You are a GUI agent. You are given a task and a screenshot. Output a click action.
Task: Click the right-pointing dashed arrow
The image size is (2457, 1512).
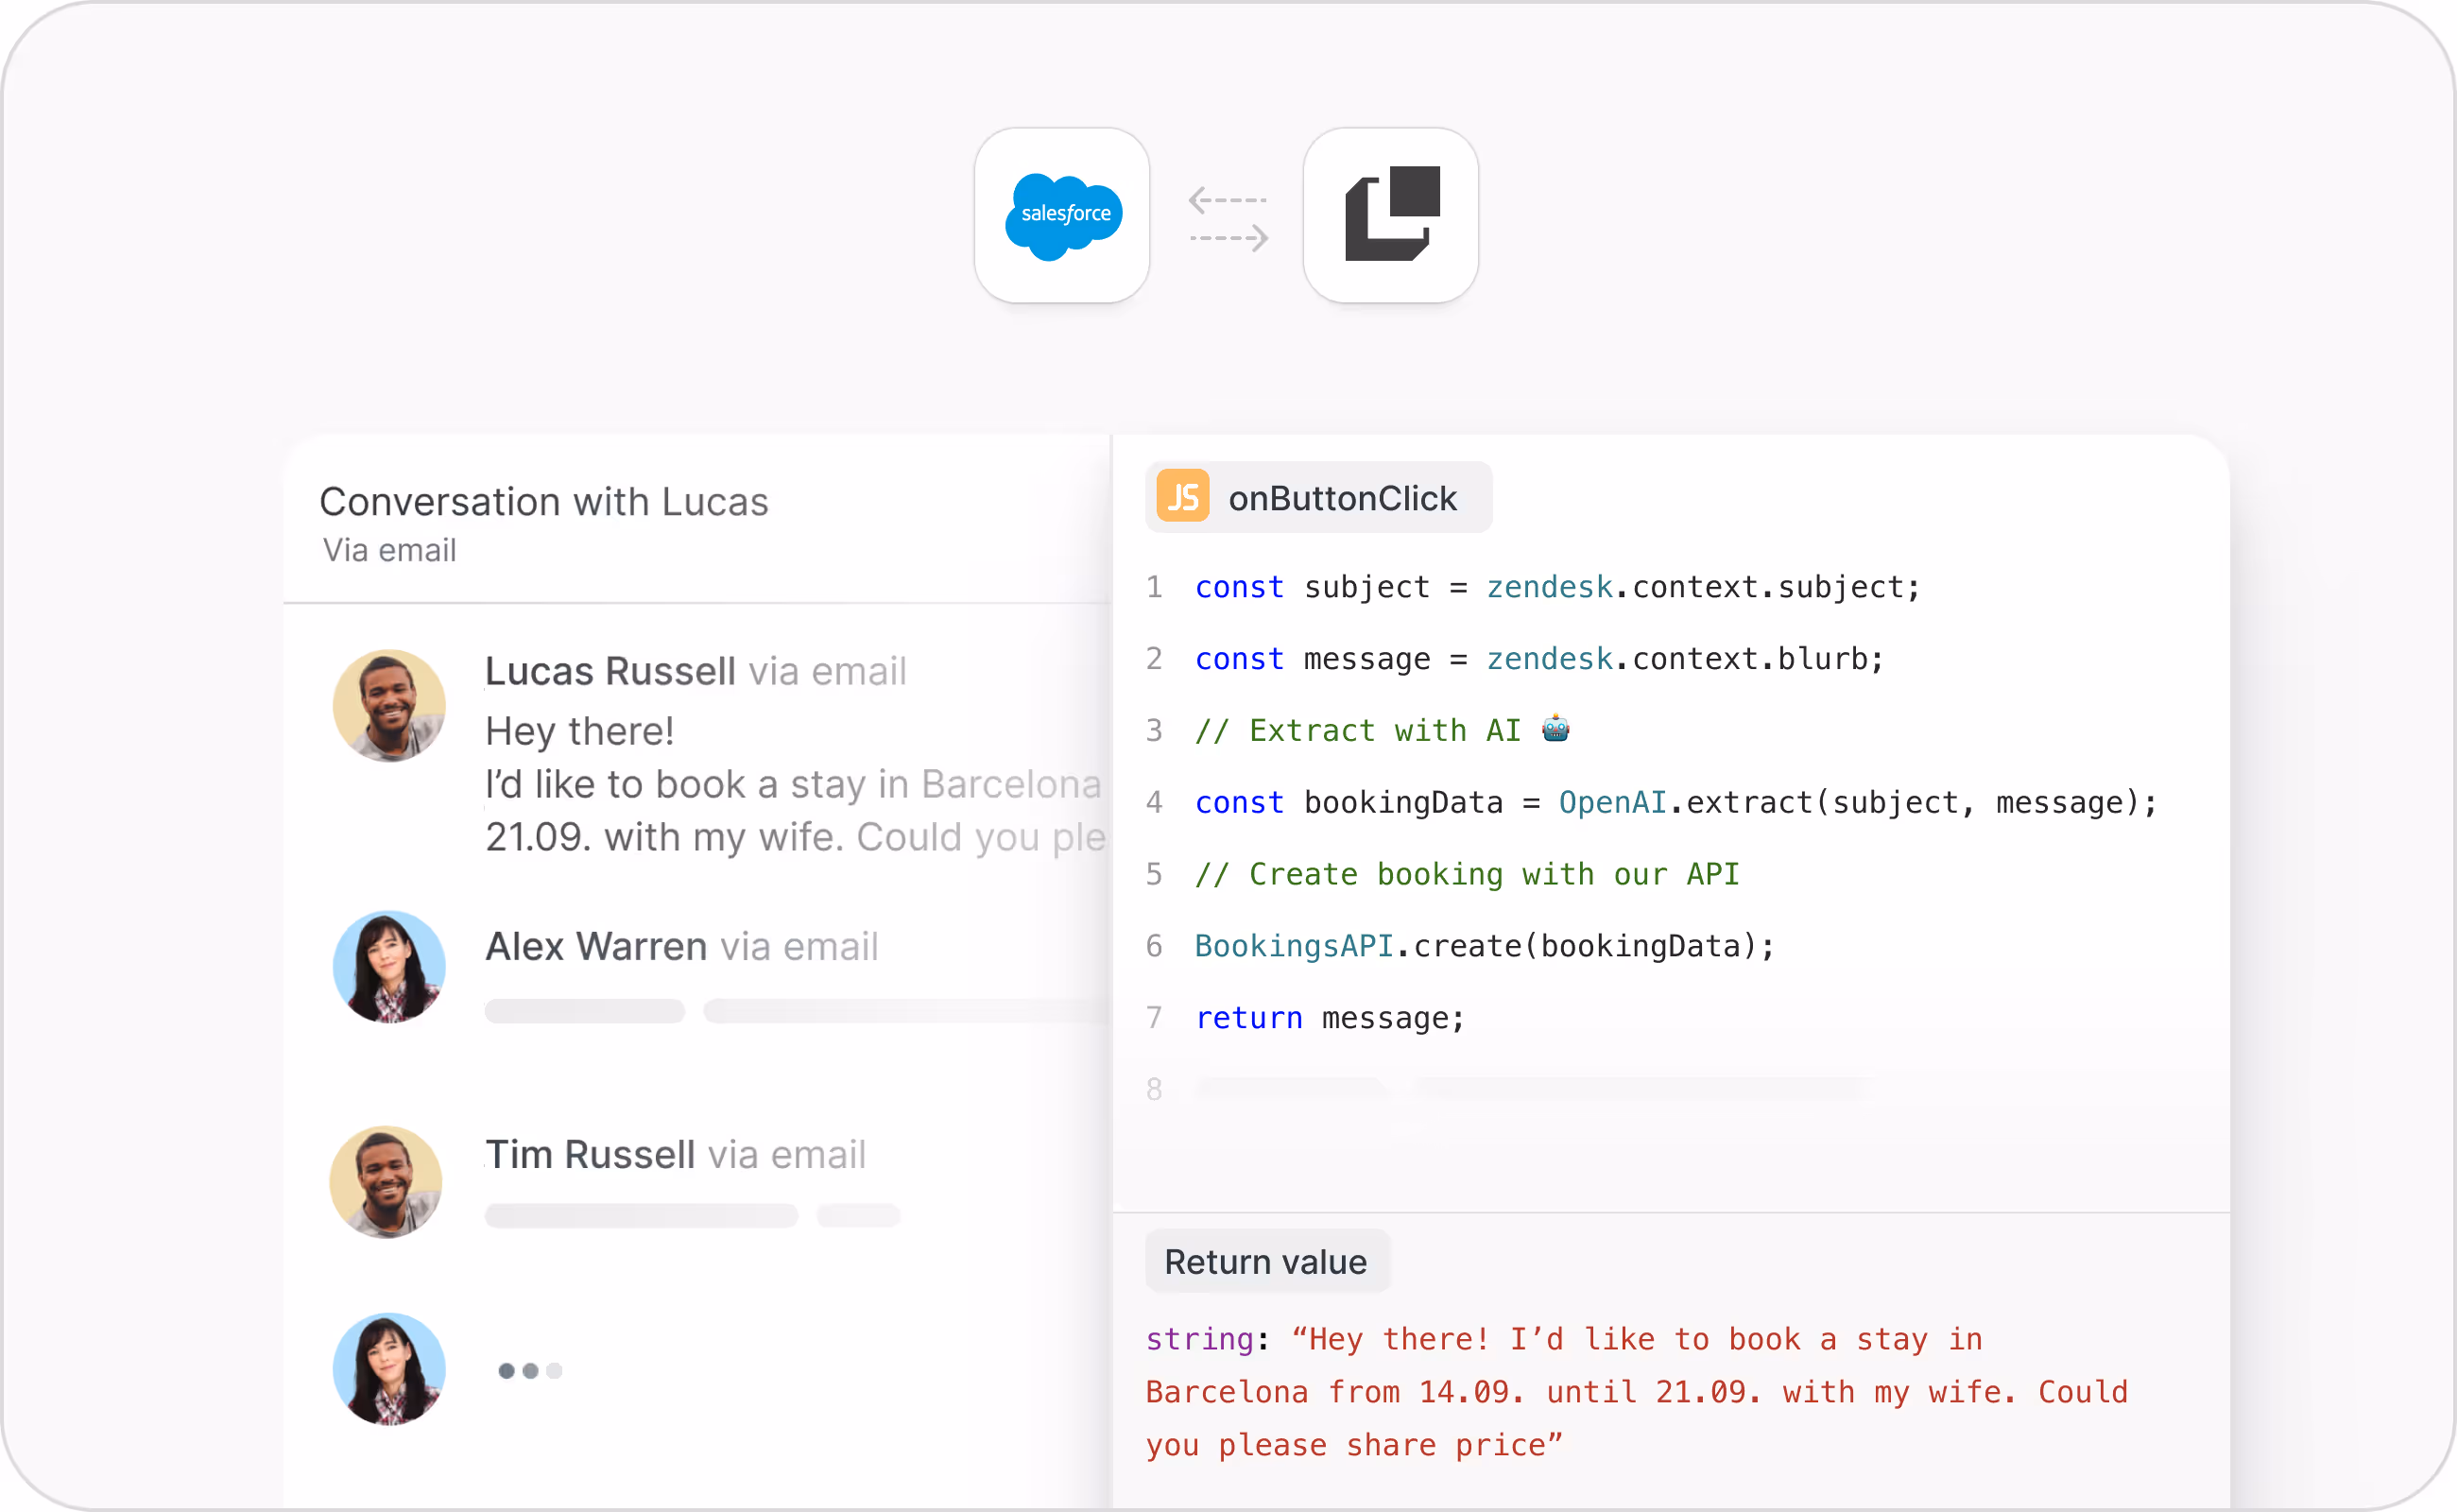1229,238
